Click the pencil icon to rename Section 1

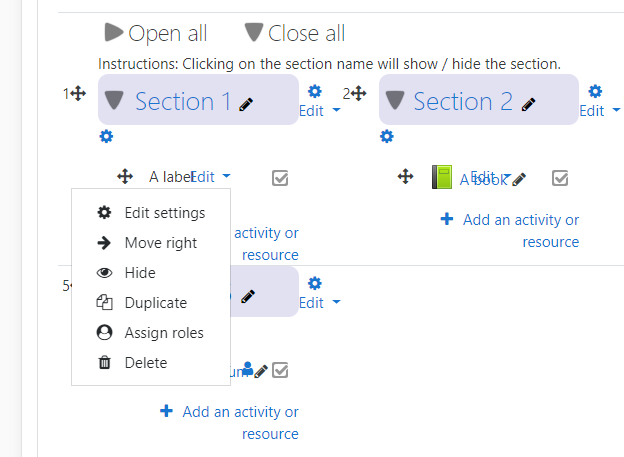point(246,104)
